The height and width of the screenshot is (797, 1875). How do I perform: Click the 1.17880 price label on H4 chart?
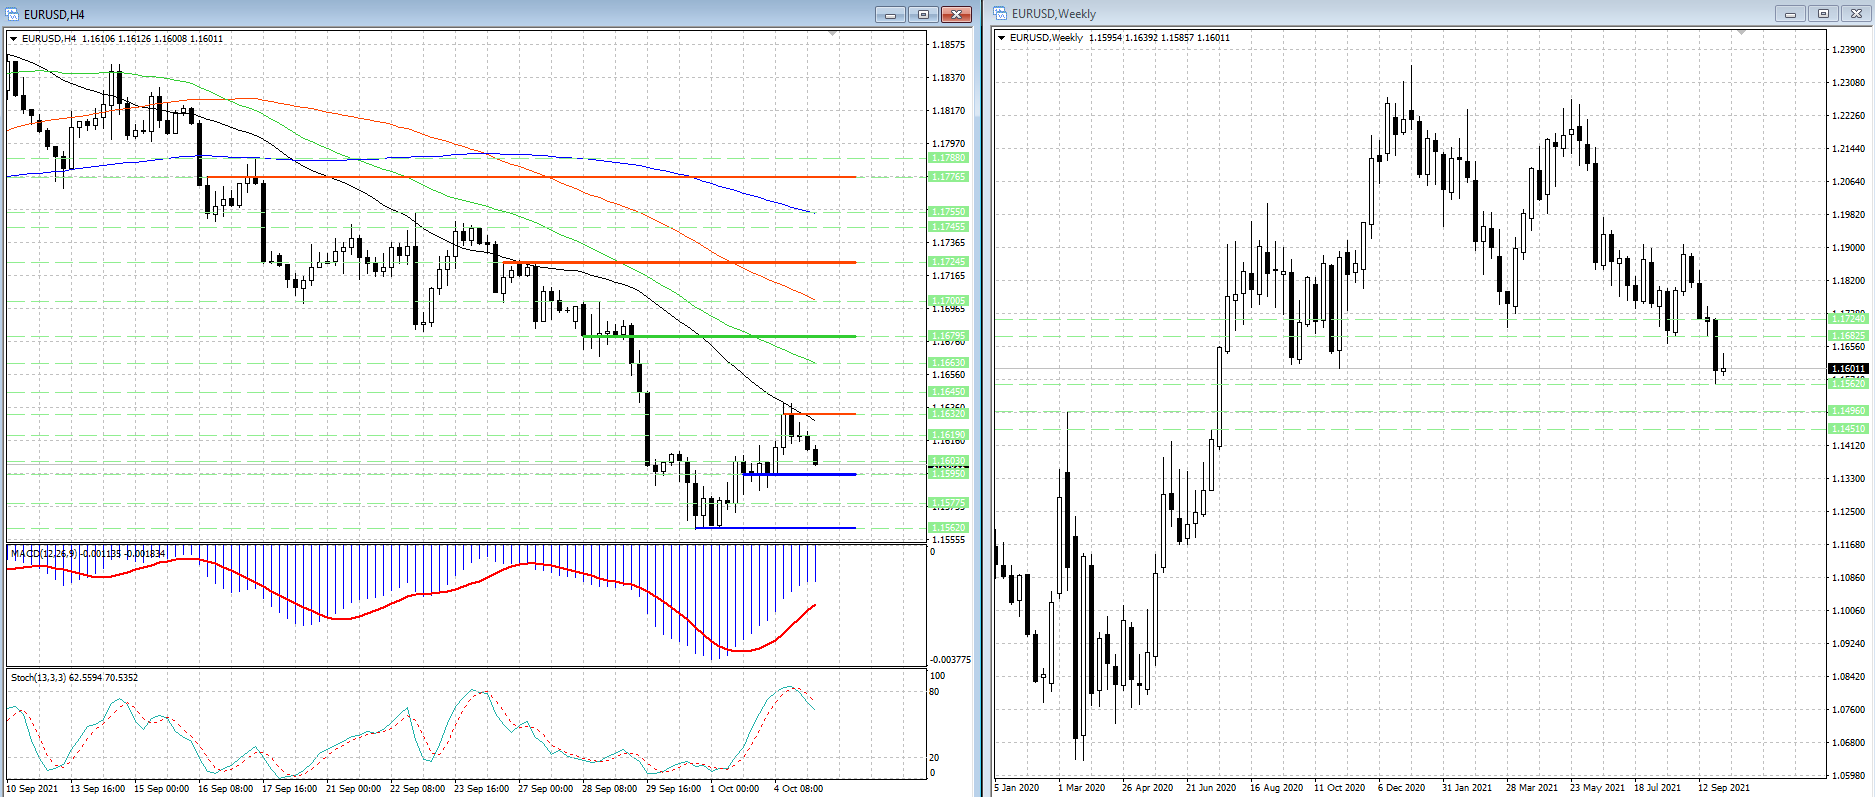(x=949, y=158)
